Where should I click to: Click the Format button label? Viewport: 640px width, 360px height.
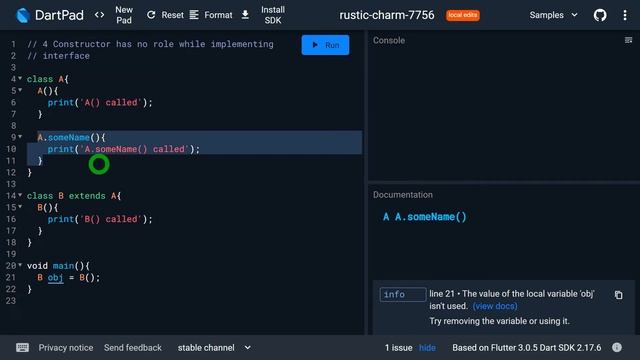click(218, 15)
